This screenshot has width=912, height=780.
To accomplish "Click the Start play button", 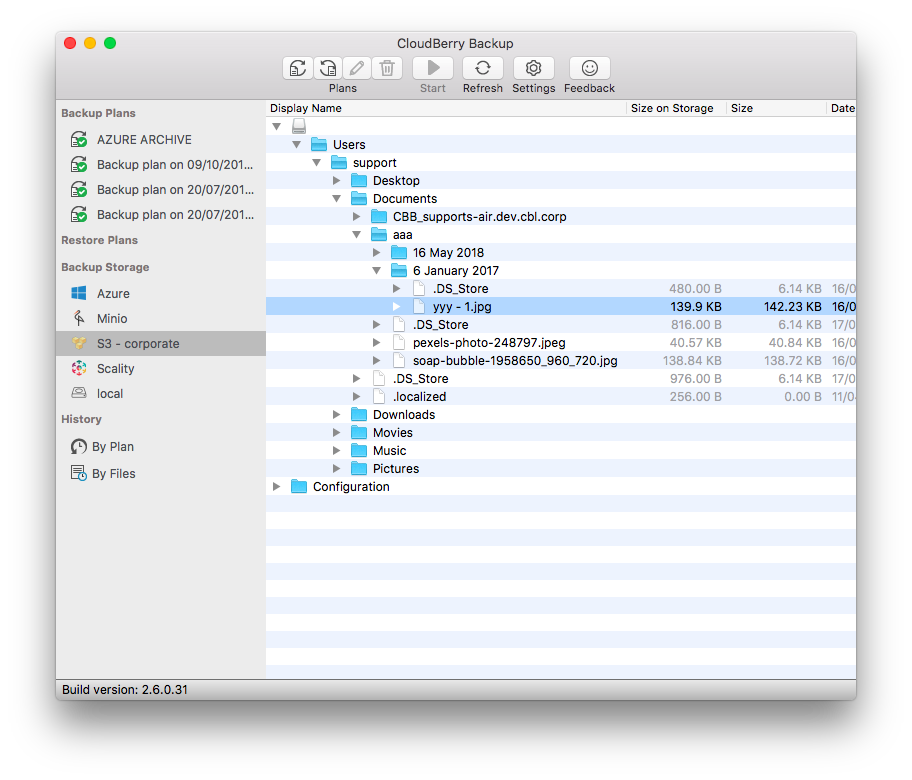I will [x=433, y=68].
